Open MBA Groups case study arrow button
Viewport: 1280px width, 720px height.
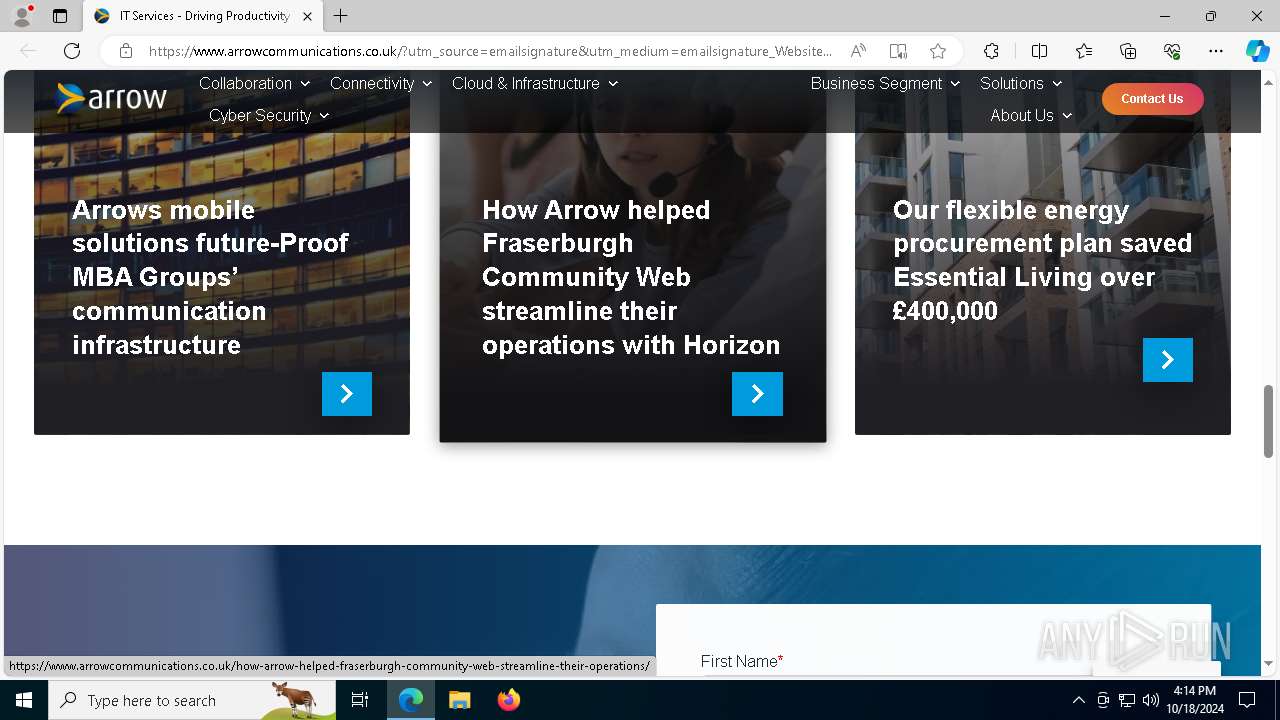point(347,394)
